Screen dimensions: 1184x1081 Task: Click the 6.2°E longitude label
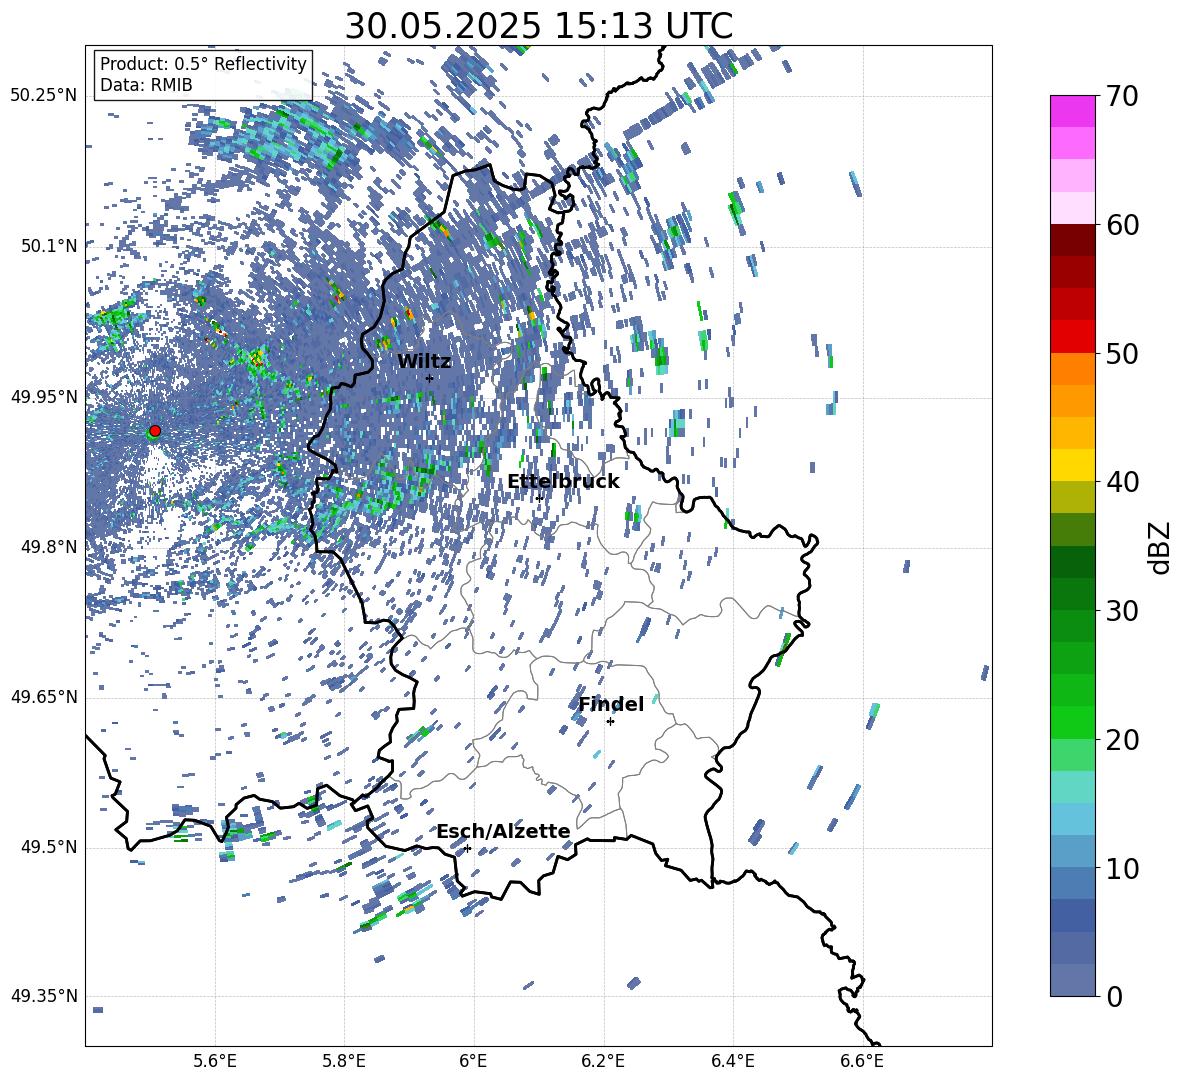click(x=603, y=1061)
